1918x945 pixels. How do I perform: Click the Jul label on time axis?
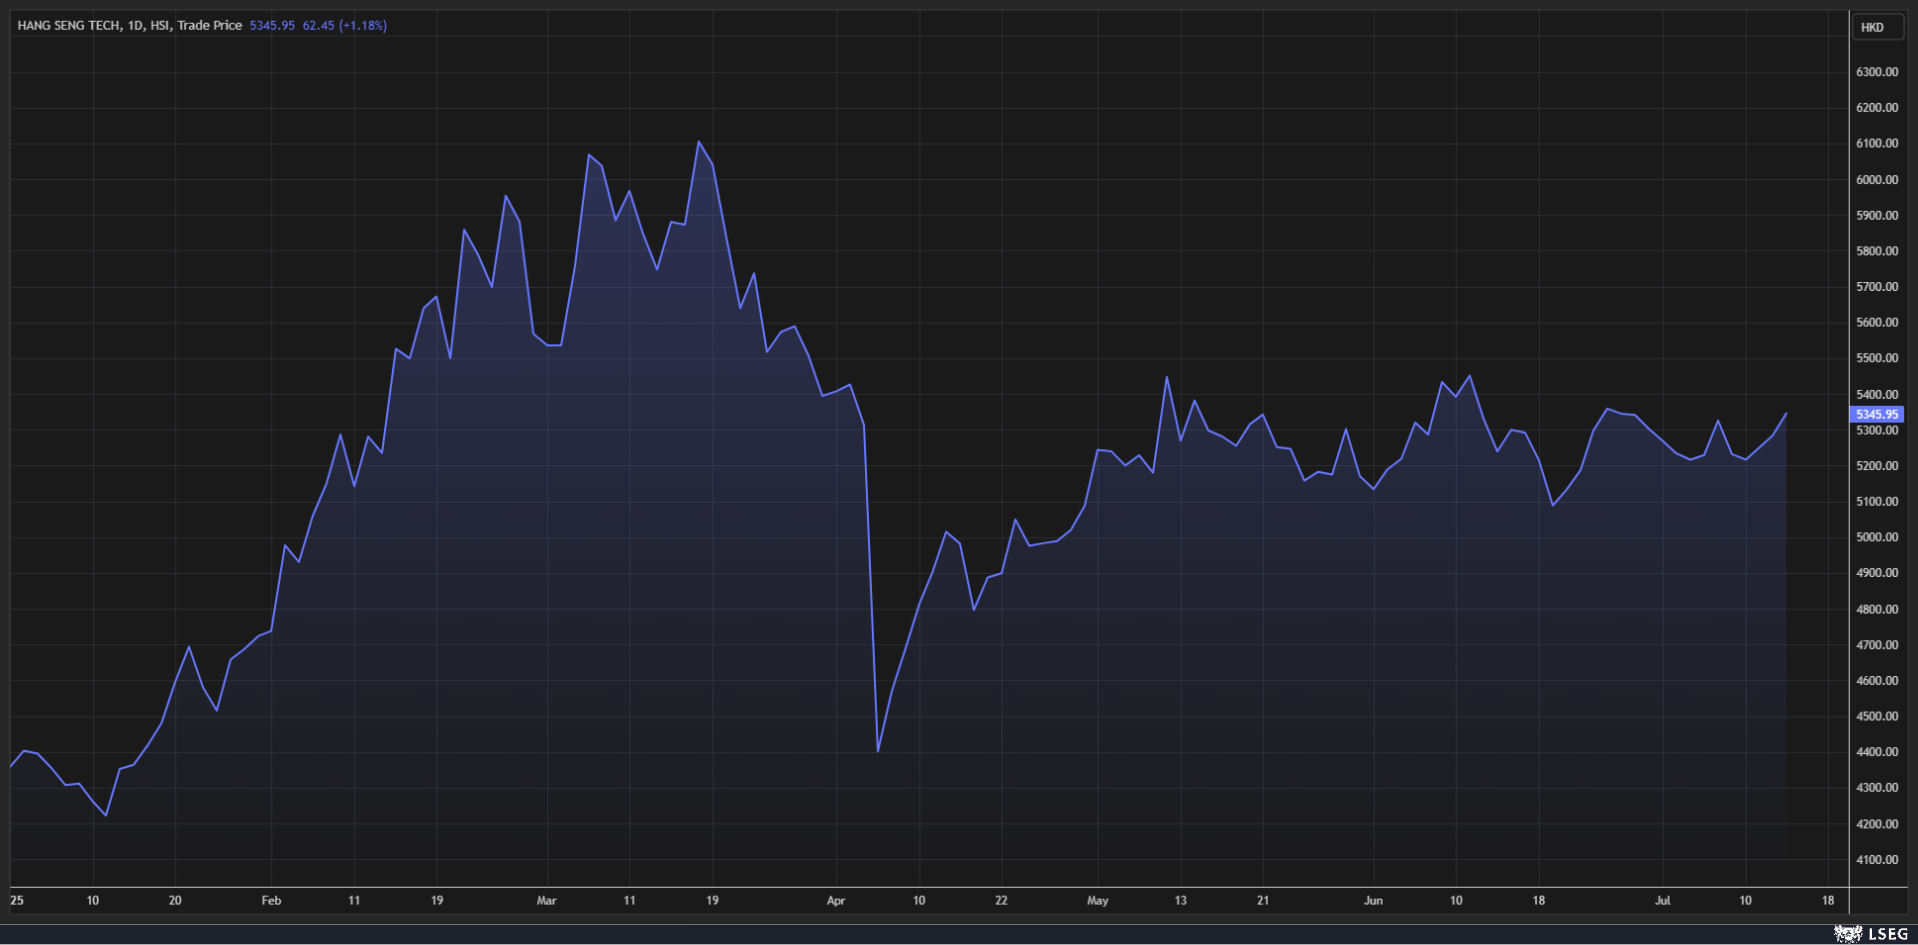coord(1662,901)
